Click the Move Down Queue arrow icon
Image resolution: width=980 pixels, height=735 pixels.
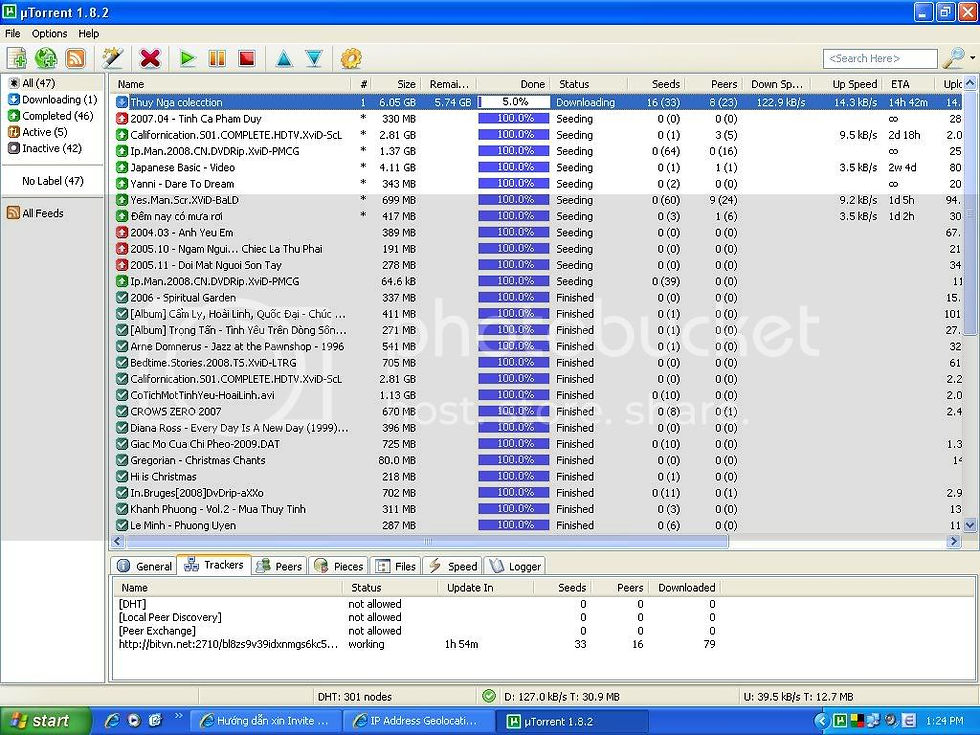click(314, 59)
